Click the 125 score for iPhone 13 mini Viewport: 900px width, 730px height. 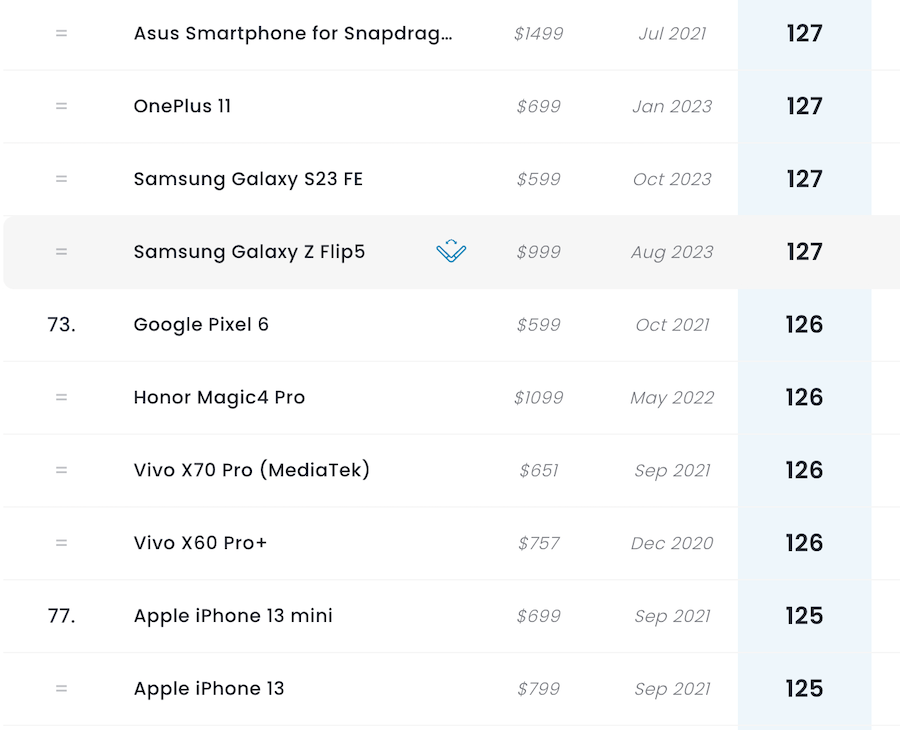click(804, 616)
